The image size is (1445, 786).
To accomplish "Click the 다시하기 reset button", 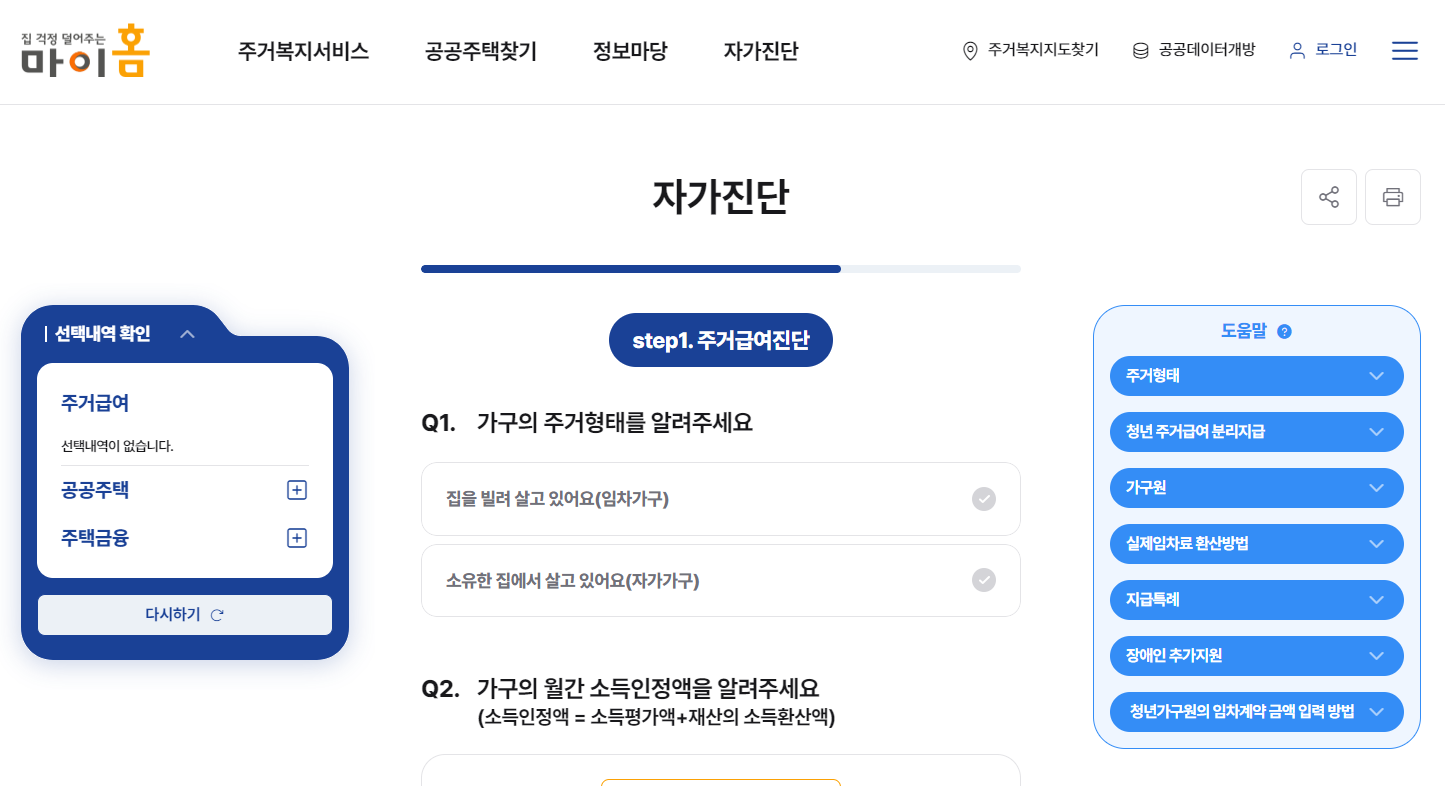I will point(183,614).
